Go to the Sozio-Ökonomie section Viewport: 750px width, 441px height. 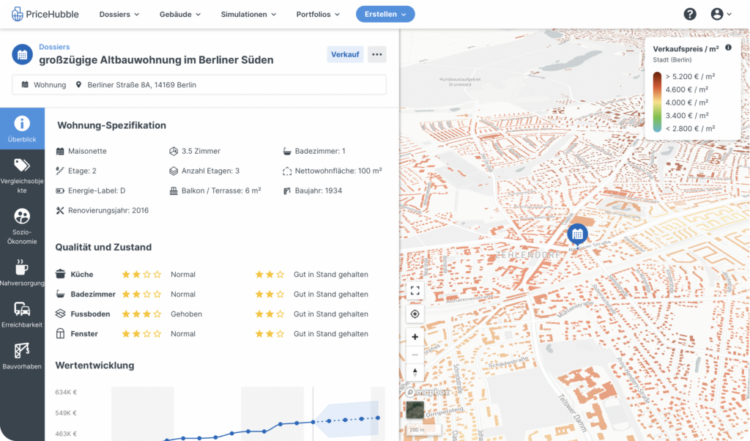click(21, 226)
